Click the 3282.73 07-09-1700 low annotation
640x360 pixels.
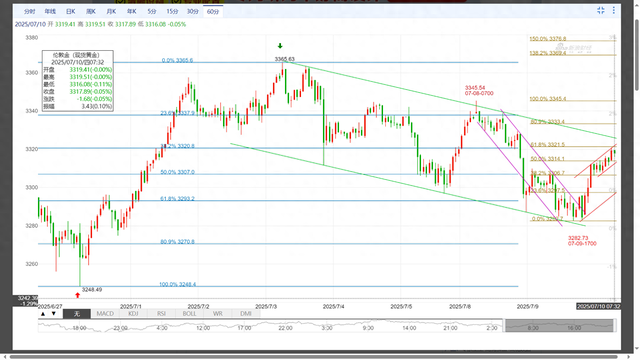(x=582, y=241)
